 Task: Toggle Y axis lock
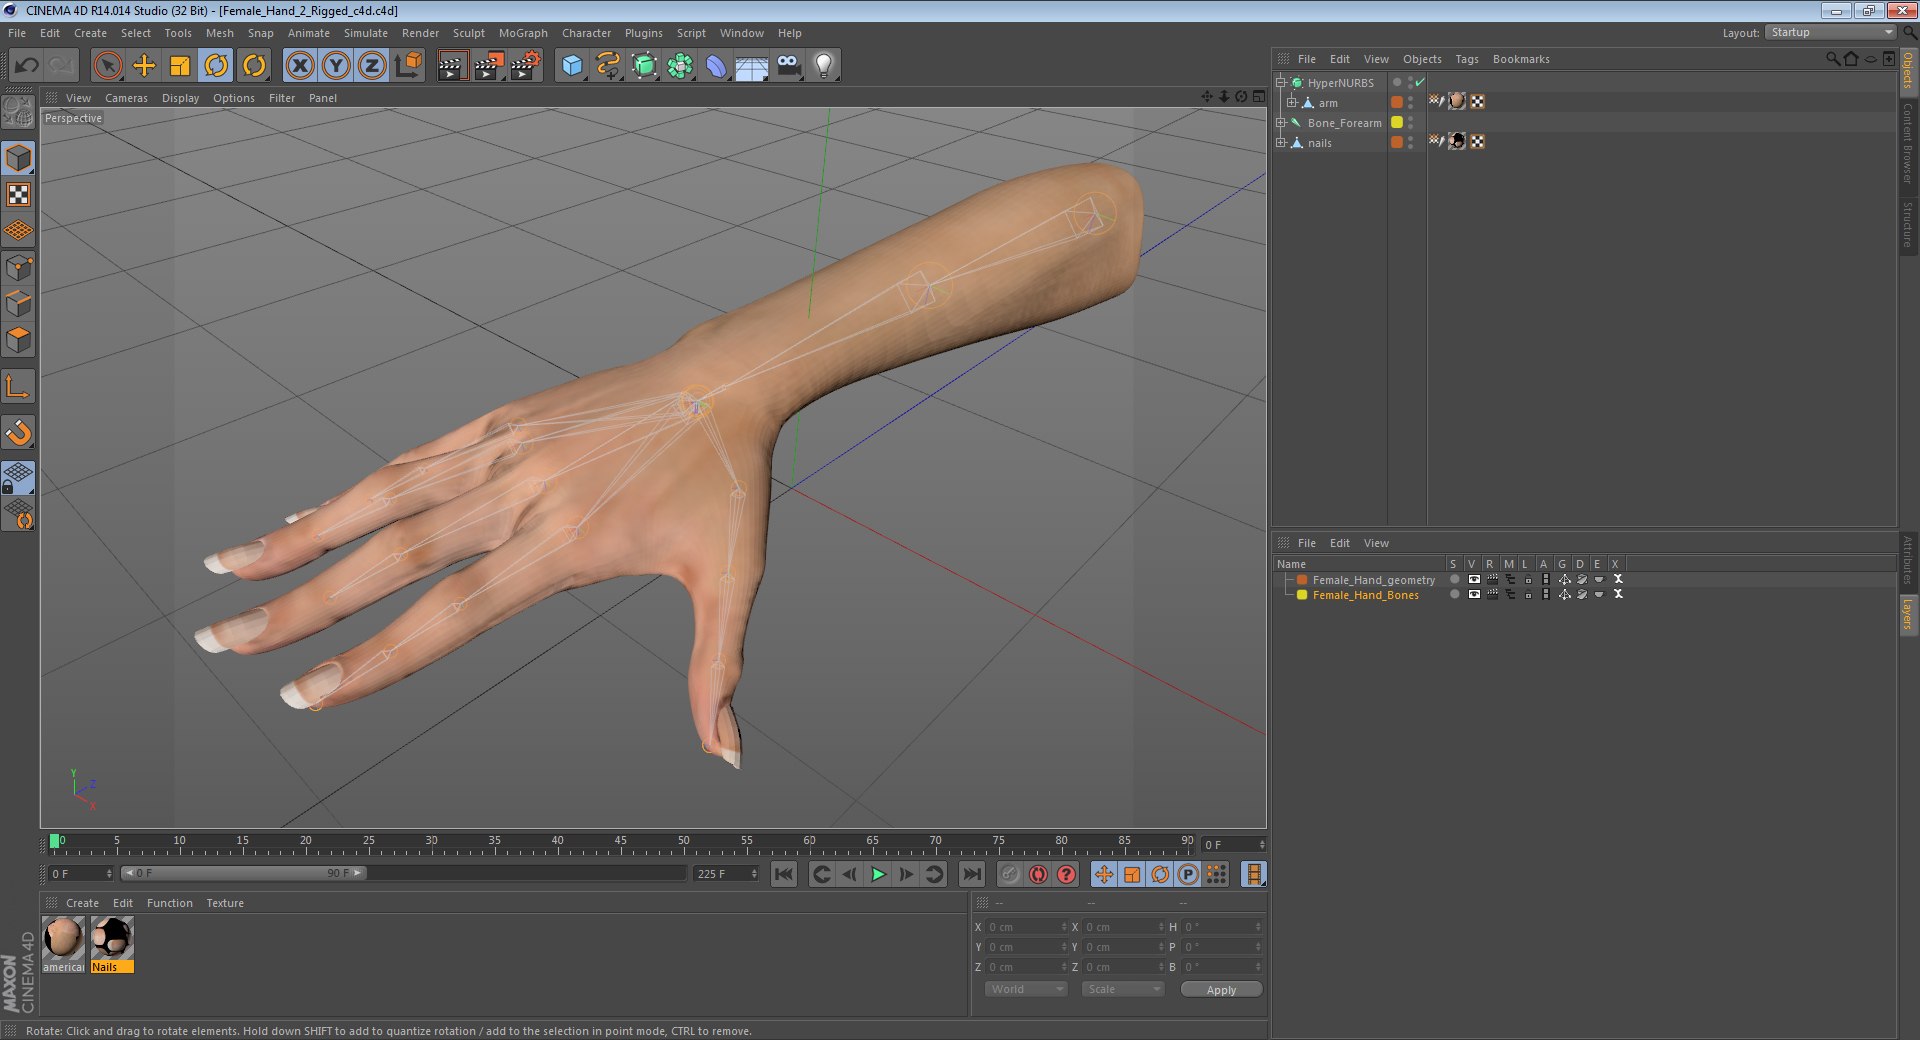(x=336, y=66)
